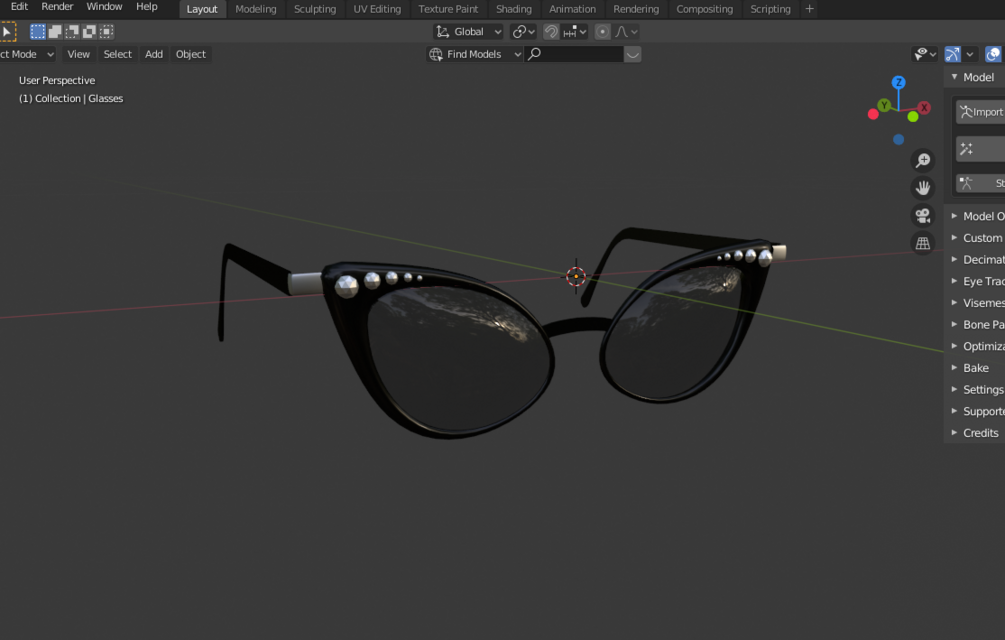Click the zoom view magnifier icon
The width and height of the screenshot is (1005, 640).
[922, 160]
